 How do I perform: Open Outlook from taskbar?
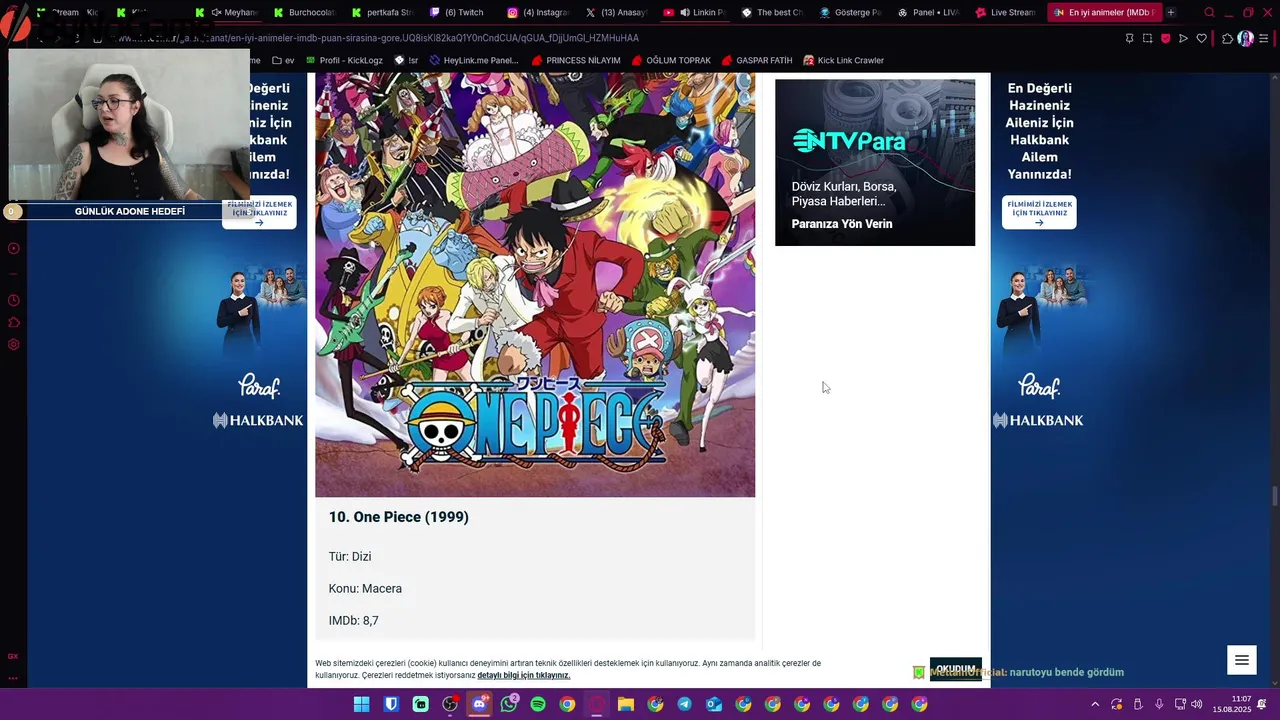pos(714,704)
